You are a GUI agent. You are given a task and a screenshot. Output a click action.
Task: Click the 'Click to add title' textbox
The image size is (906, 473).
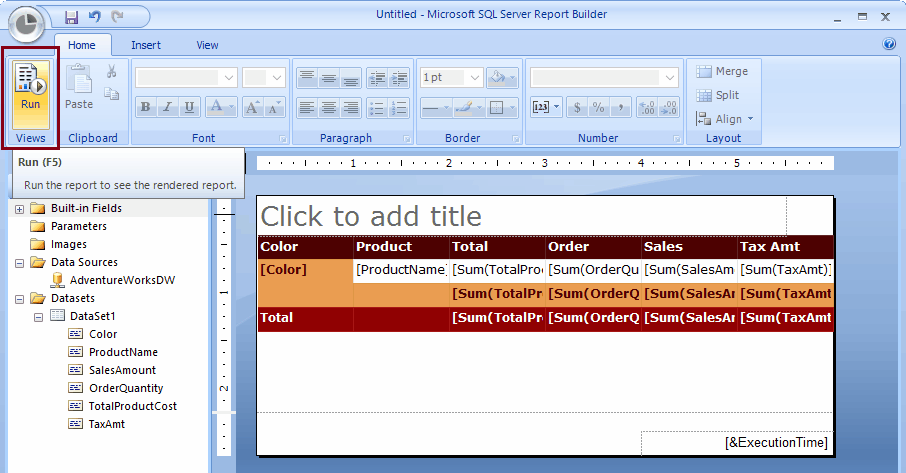(522, 216)
